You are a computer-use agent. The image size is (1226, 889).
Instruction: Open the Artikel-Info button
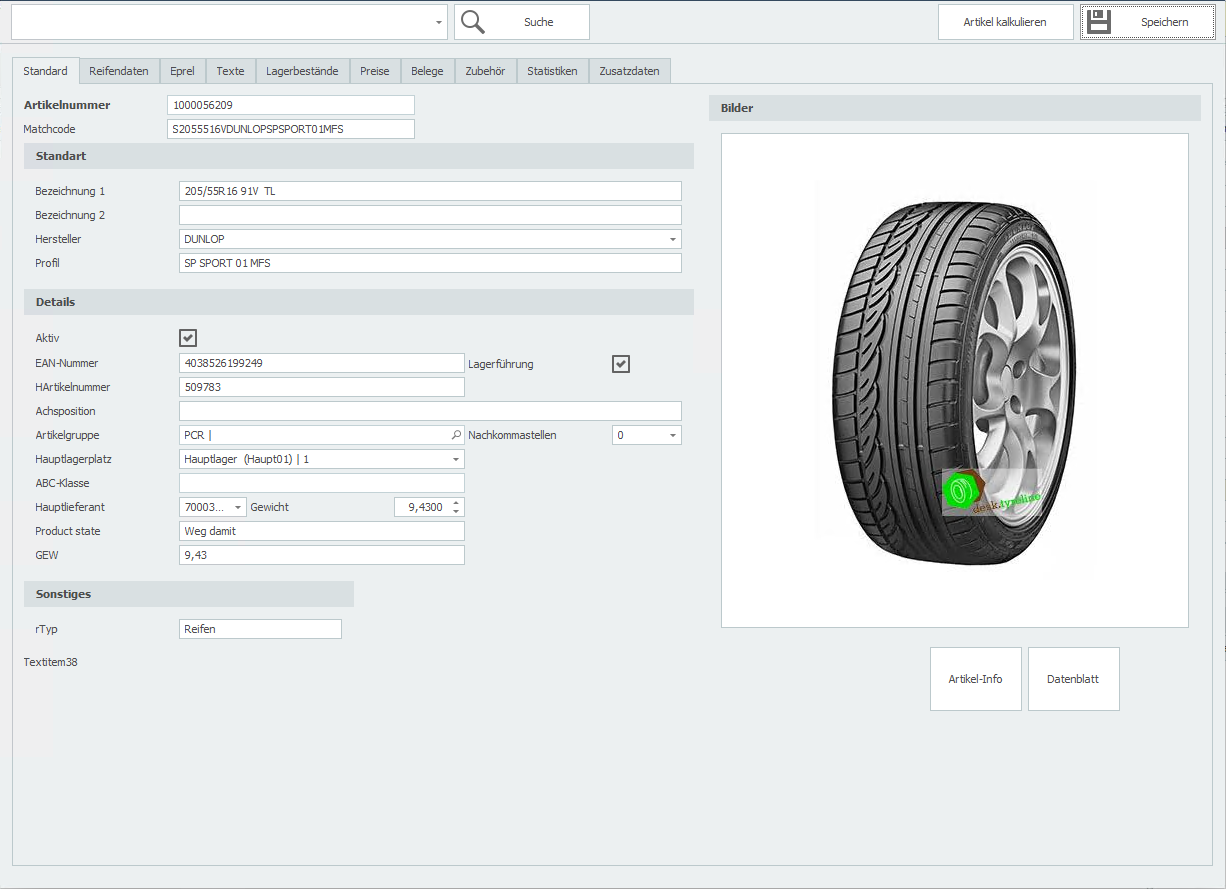(x=975, y=679)
